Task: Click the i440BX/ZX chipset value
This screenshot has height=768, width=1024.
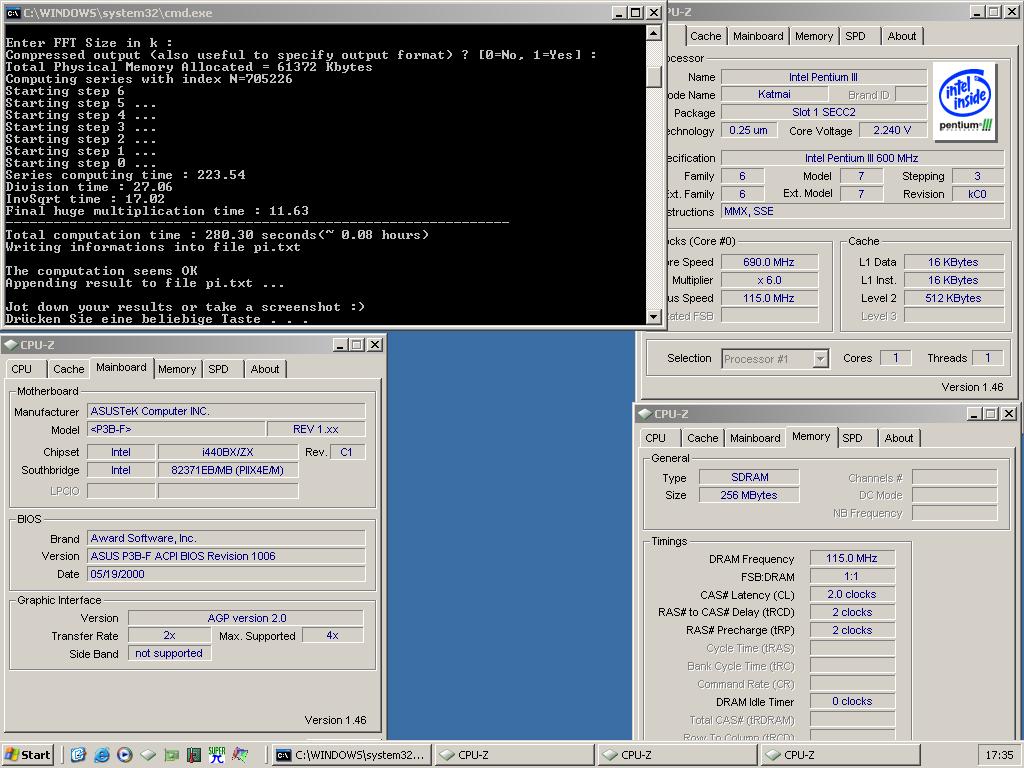Action: coord(228,452)
